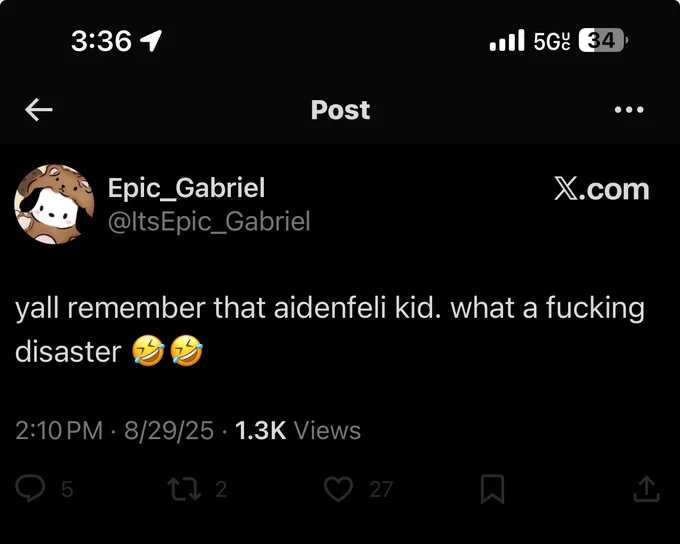Tap the reply count 5
This screenshot has width=680, height=544.
(67, 489)
